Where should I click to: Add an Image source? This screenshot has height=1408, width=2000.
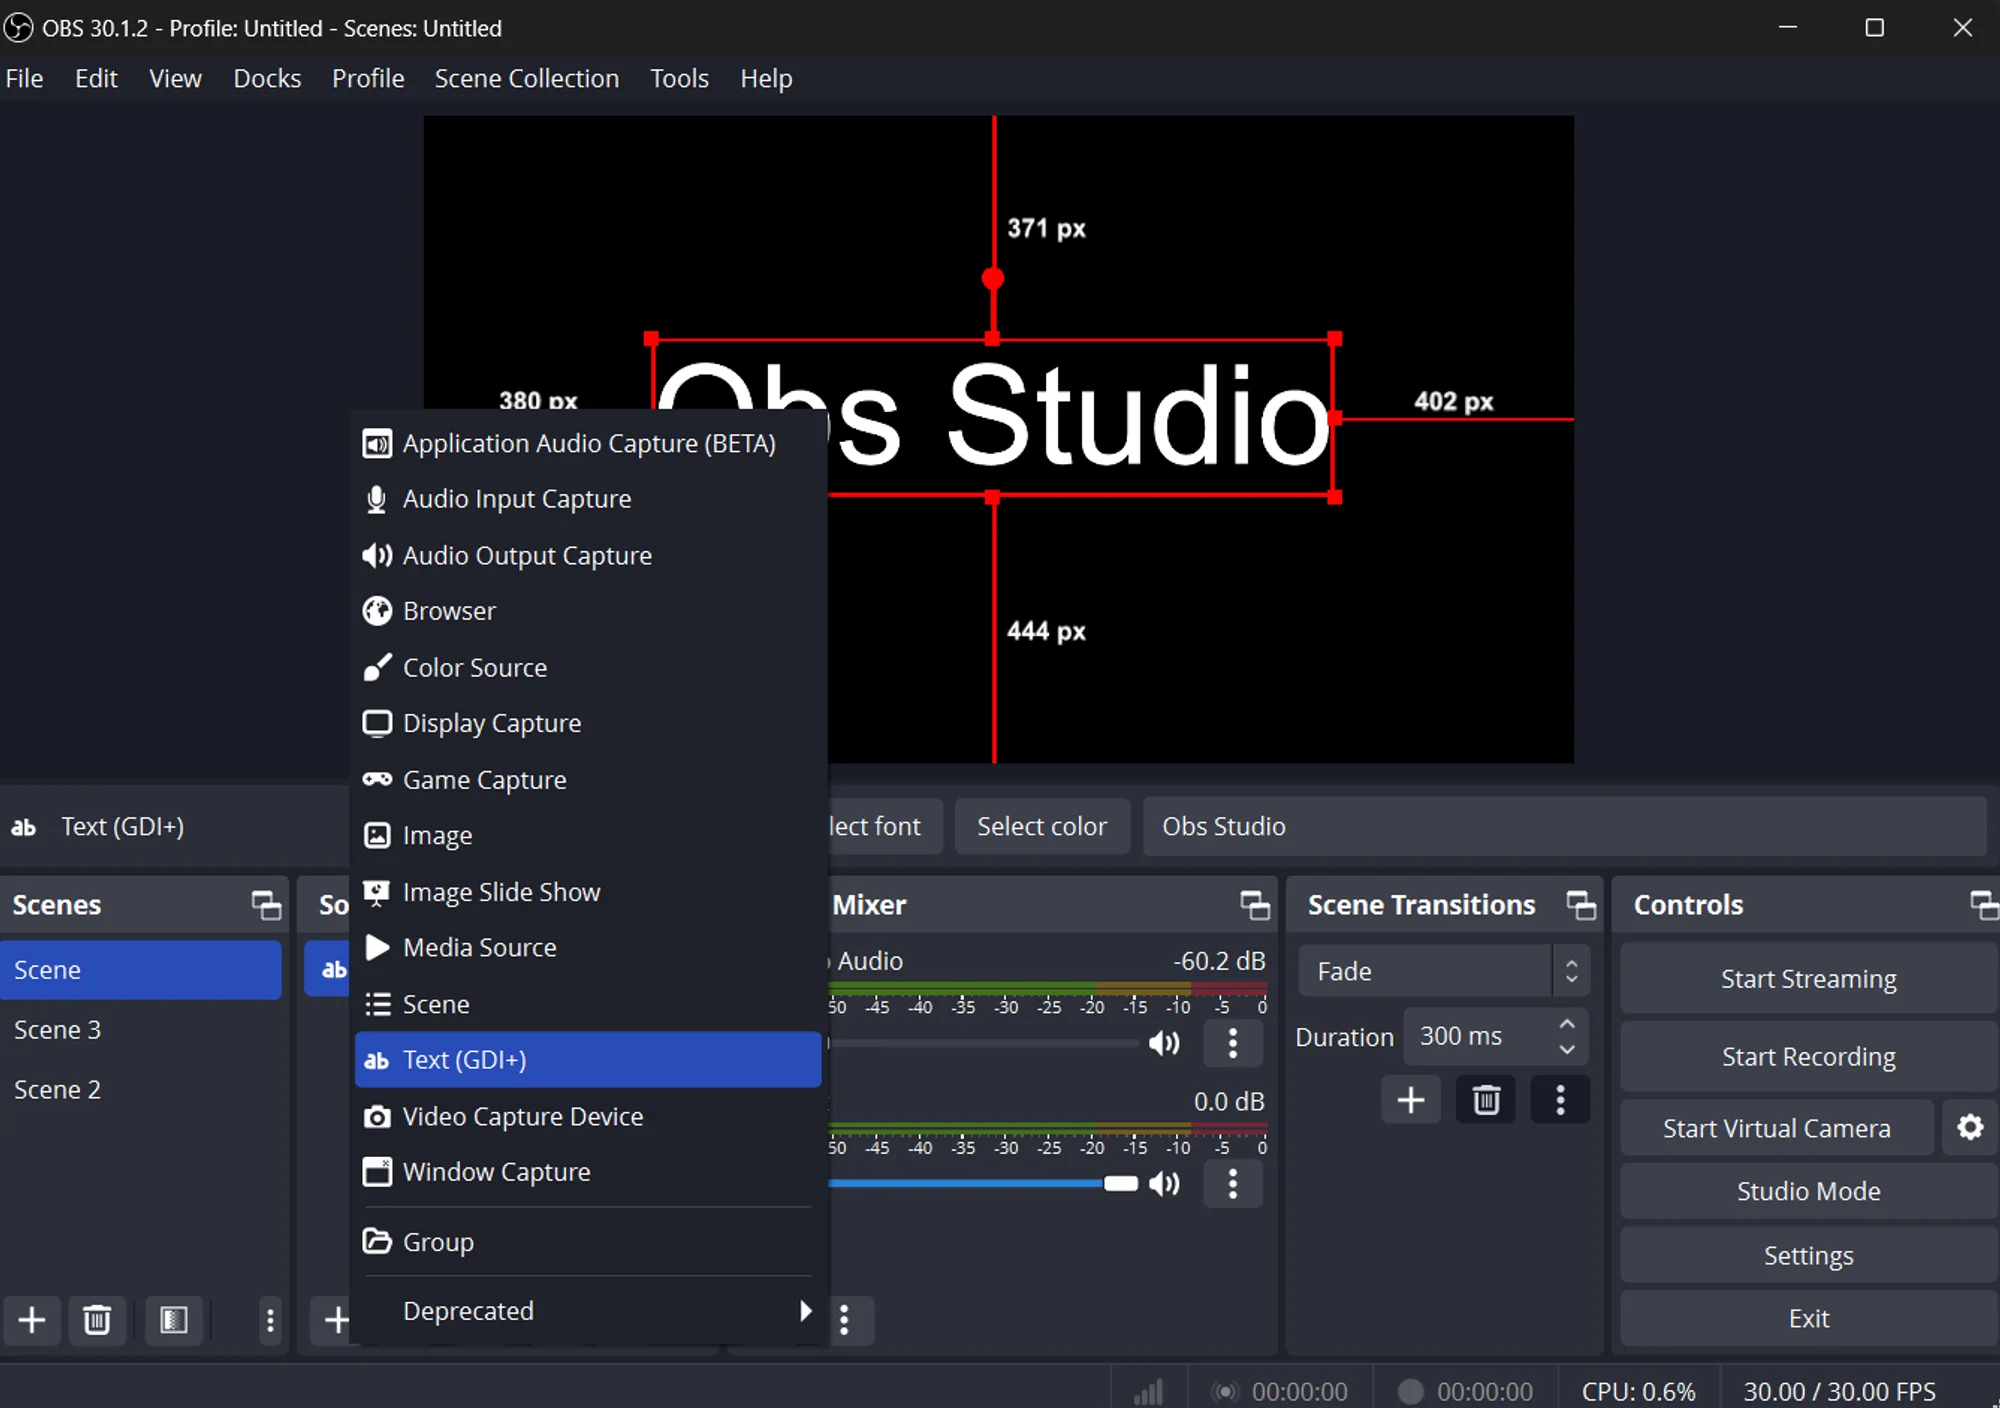588,835
